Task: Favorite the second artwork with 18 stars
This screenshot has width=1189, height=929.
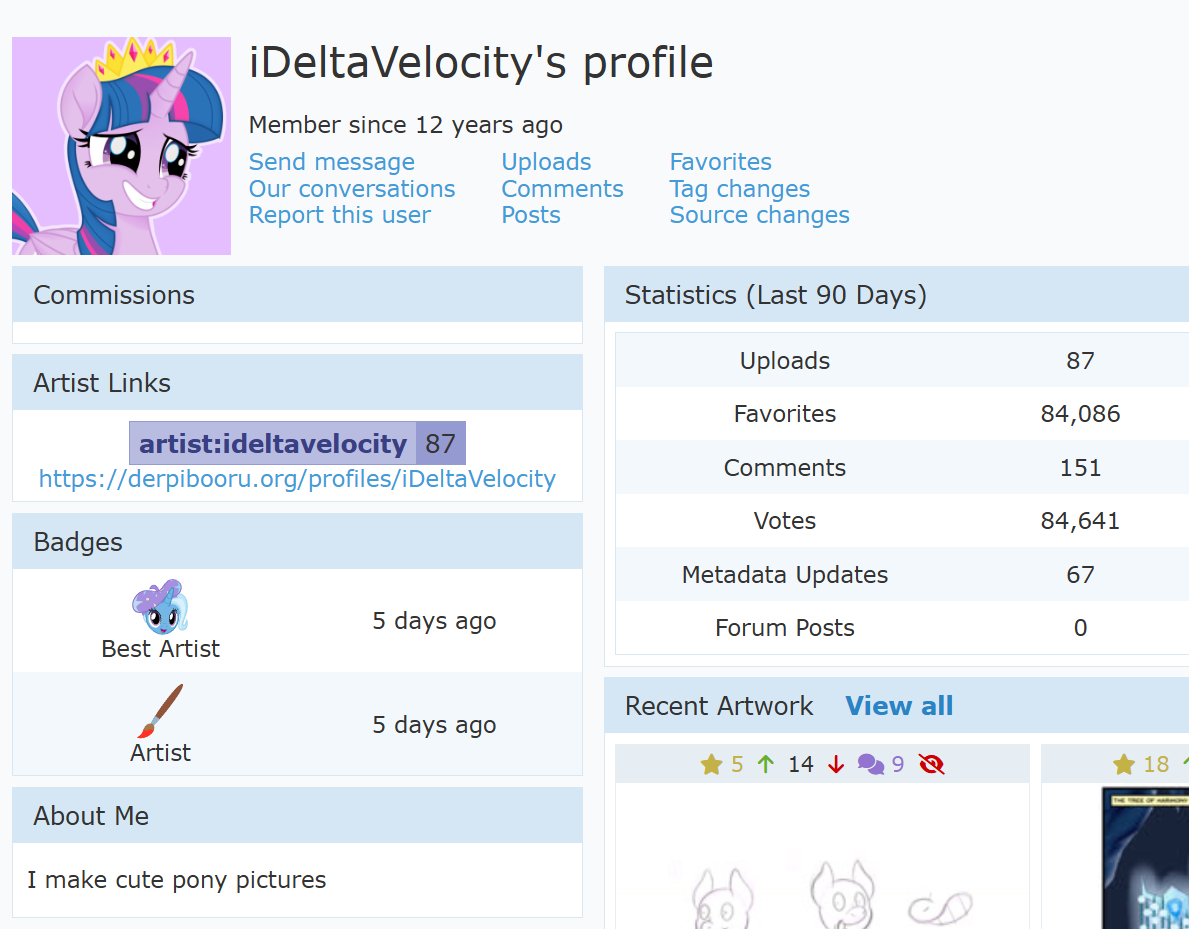Action: coord(1124,765)
